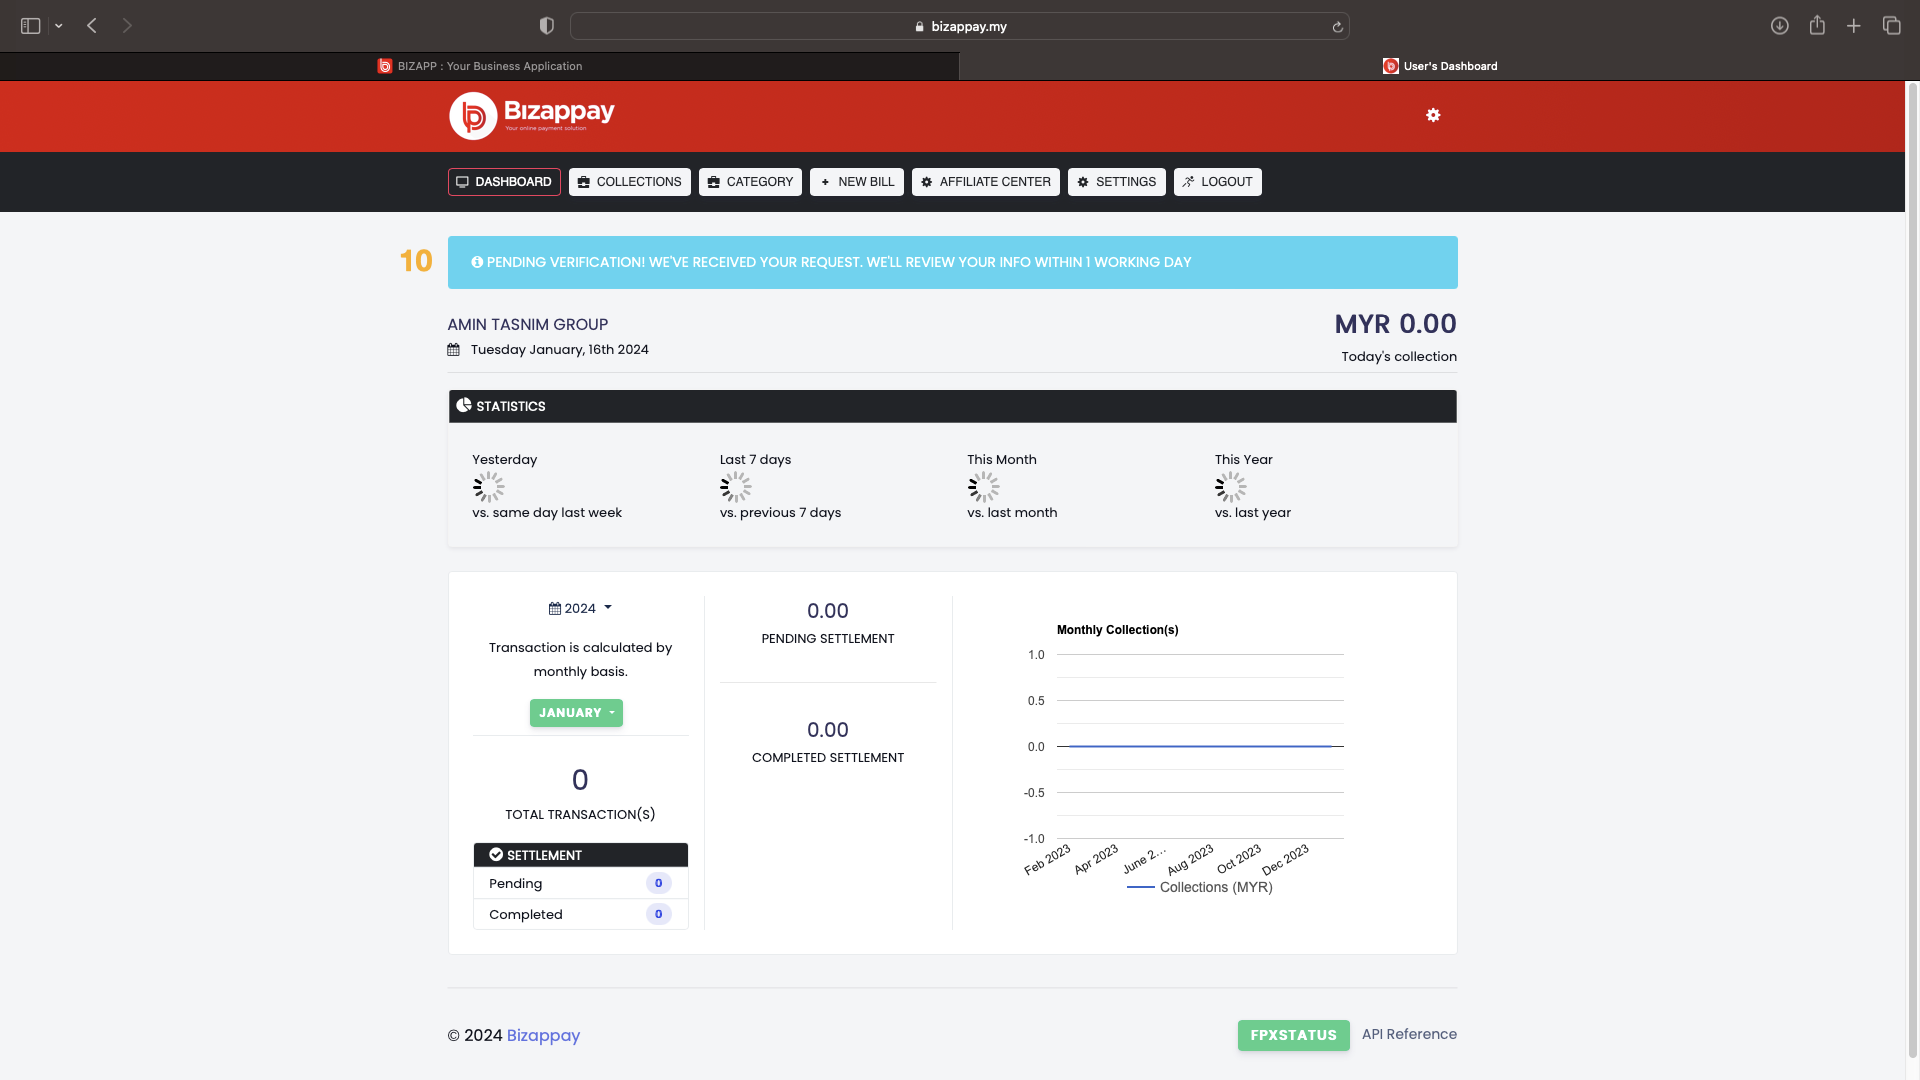Go forward with the Safari forward arrow

coord(127,26)
